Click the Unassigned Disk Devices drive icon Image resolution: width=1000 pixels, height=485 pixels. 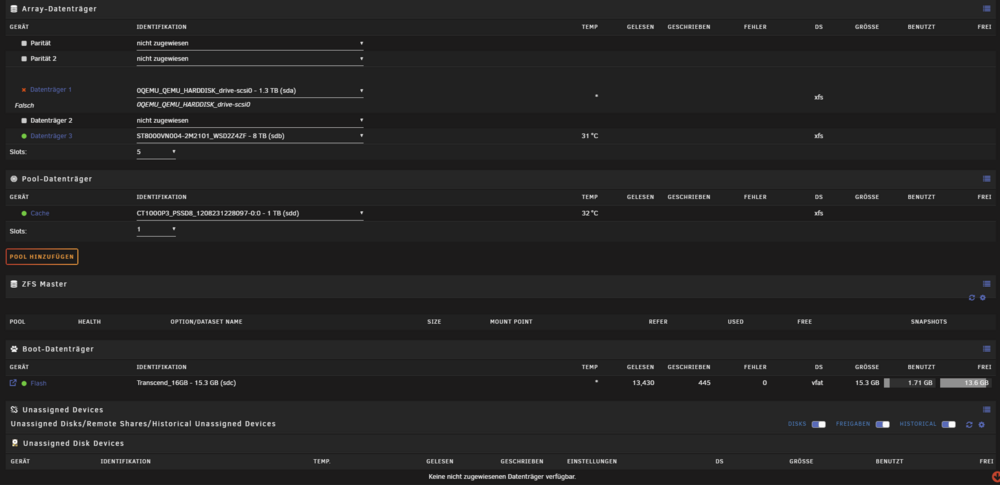coord(15,443)
